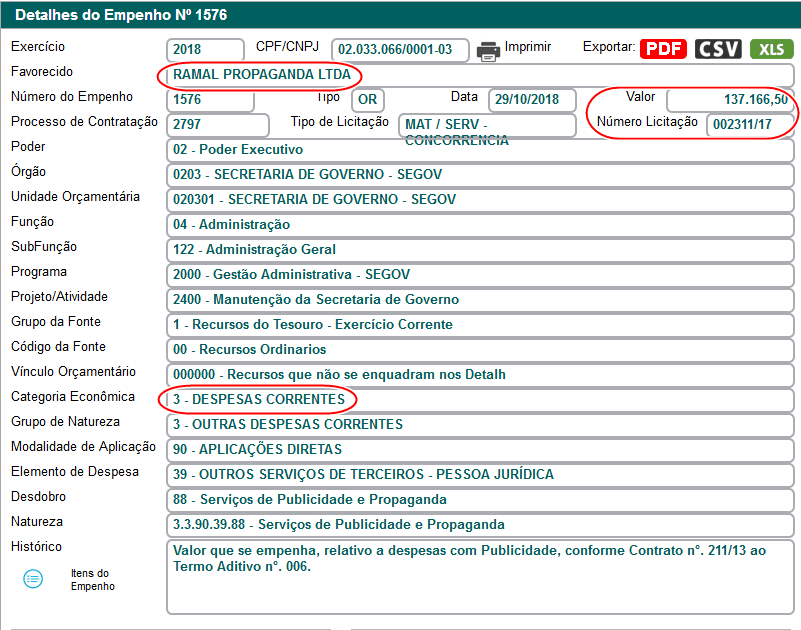Export details as CSV
The width and height of the screenshot is (801, 630).
coord(718,49)
